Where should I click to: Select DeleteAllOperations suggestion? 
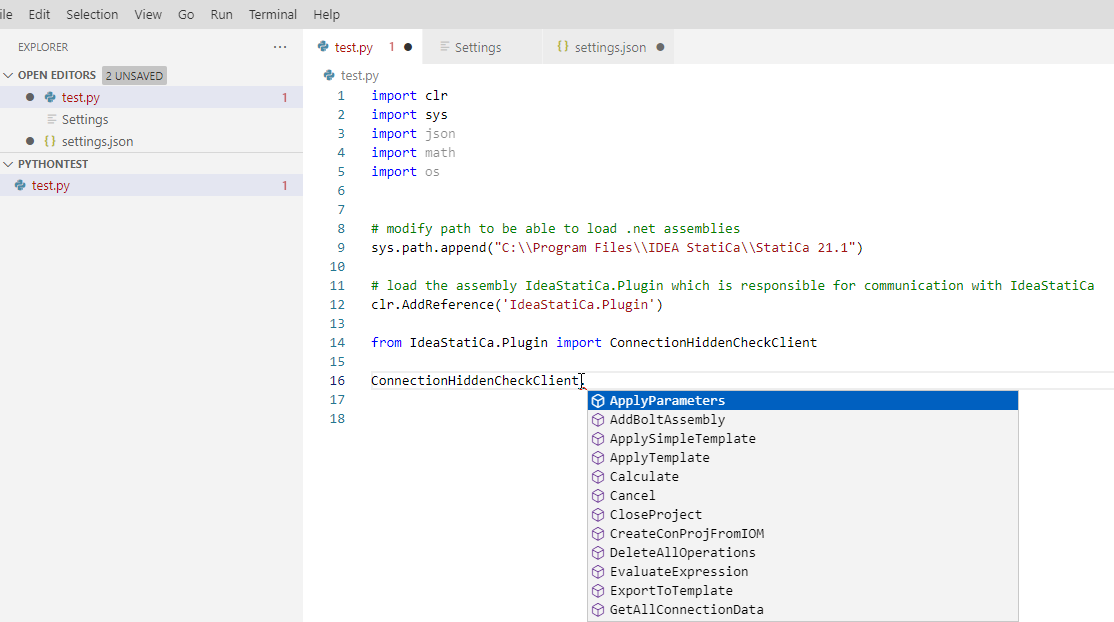803,553
